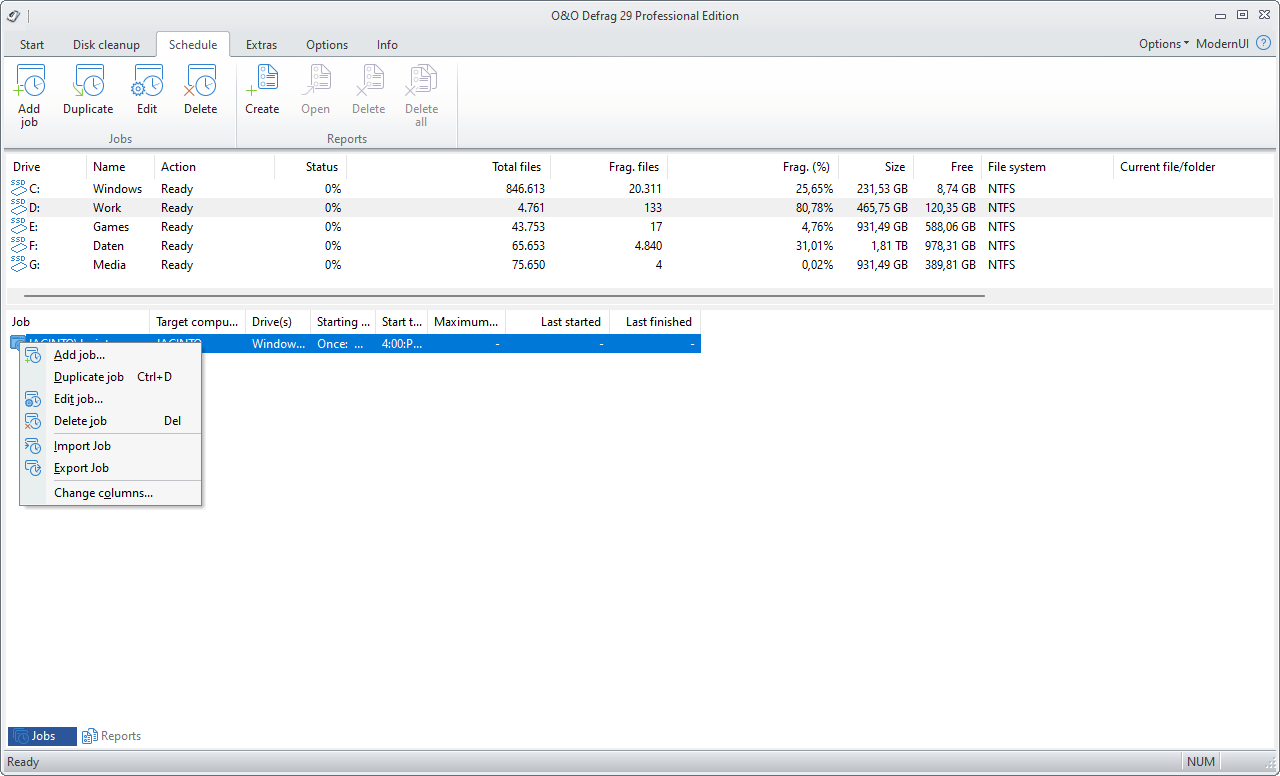The image size is (1280, 776).
Task: Click the Add job context menu icon
Action: pyautogui.click(x=33, y=355)
